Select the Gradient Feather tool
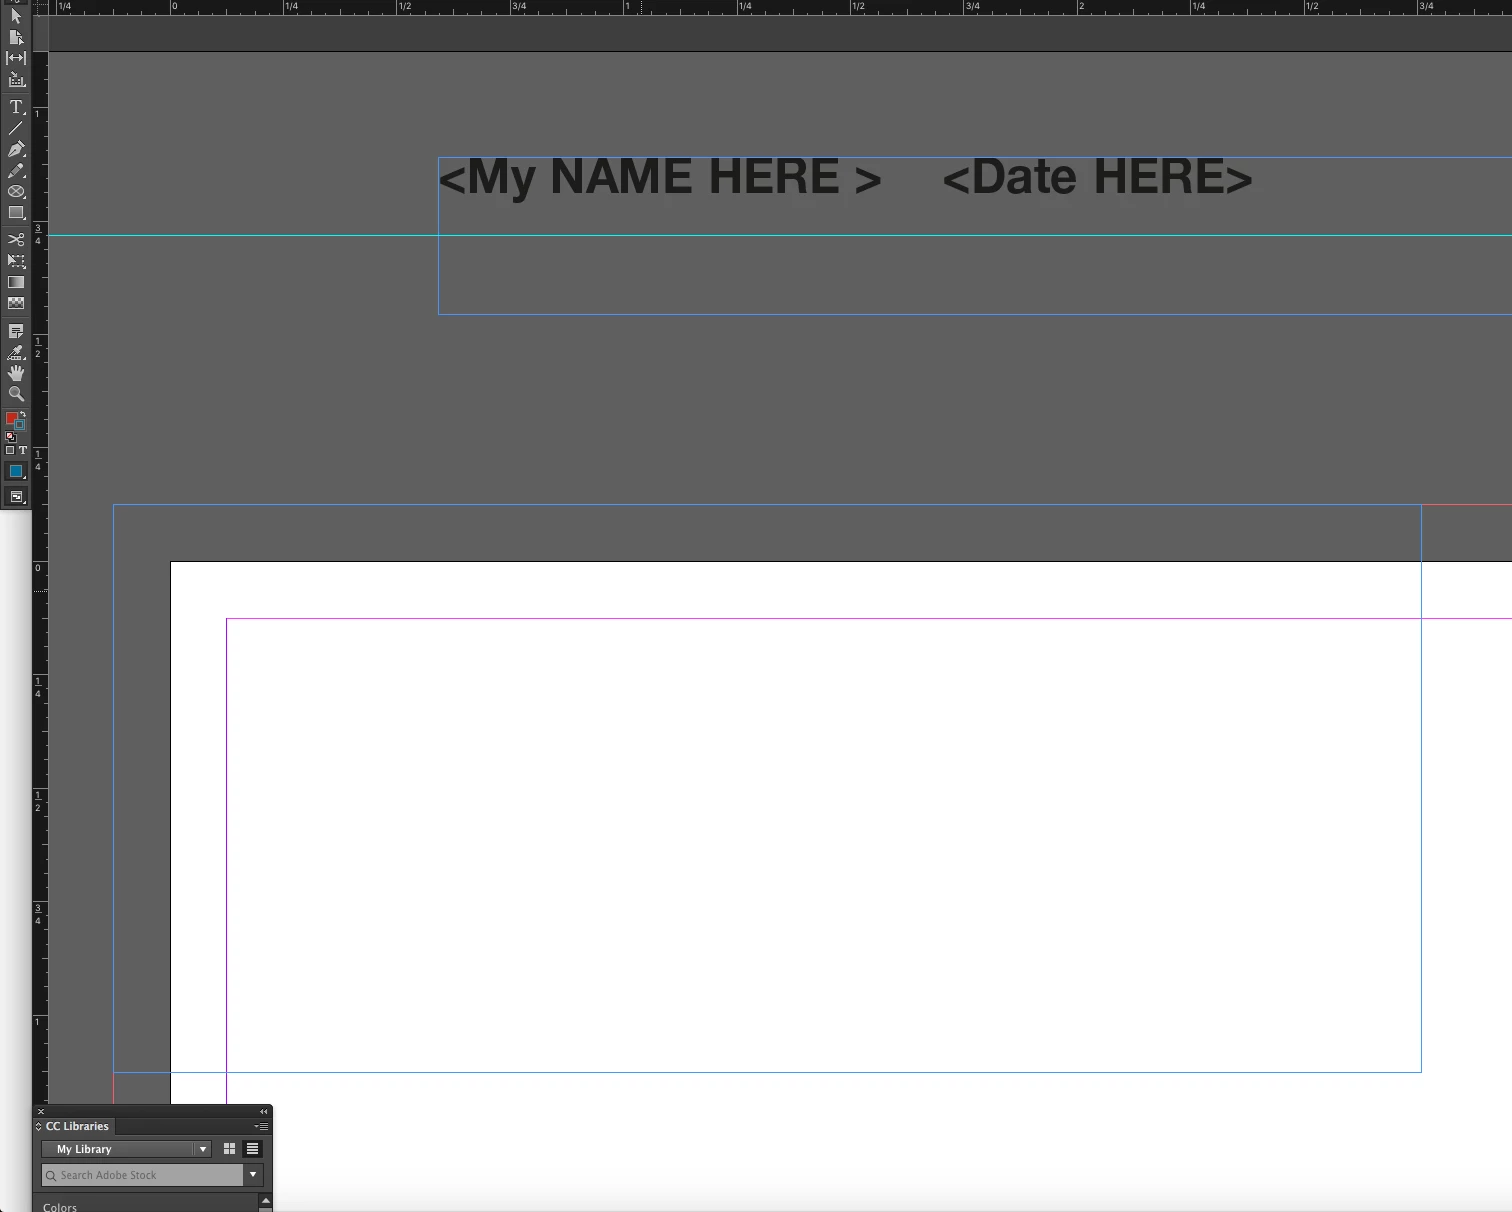Screen dimensions: 1512x1212 pyautogui.click(x=16, y=303)
